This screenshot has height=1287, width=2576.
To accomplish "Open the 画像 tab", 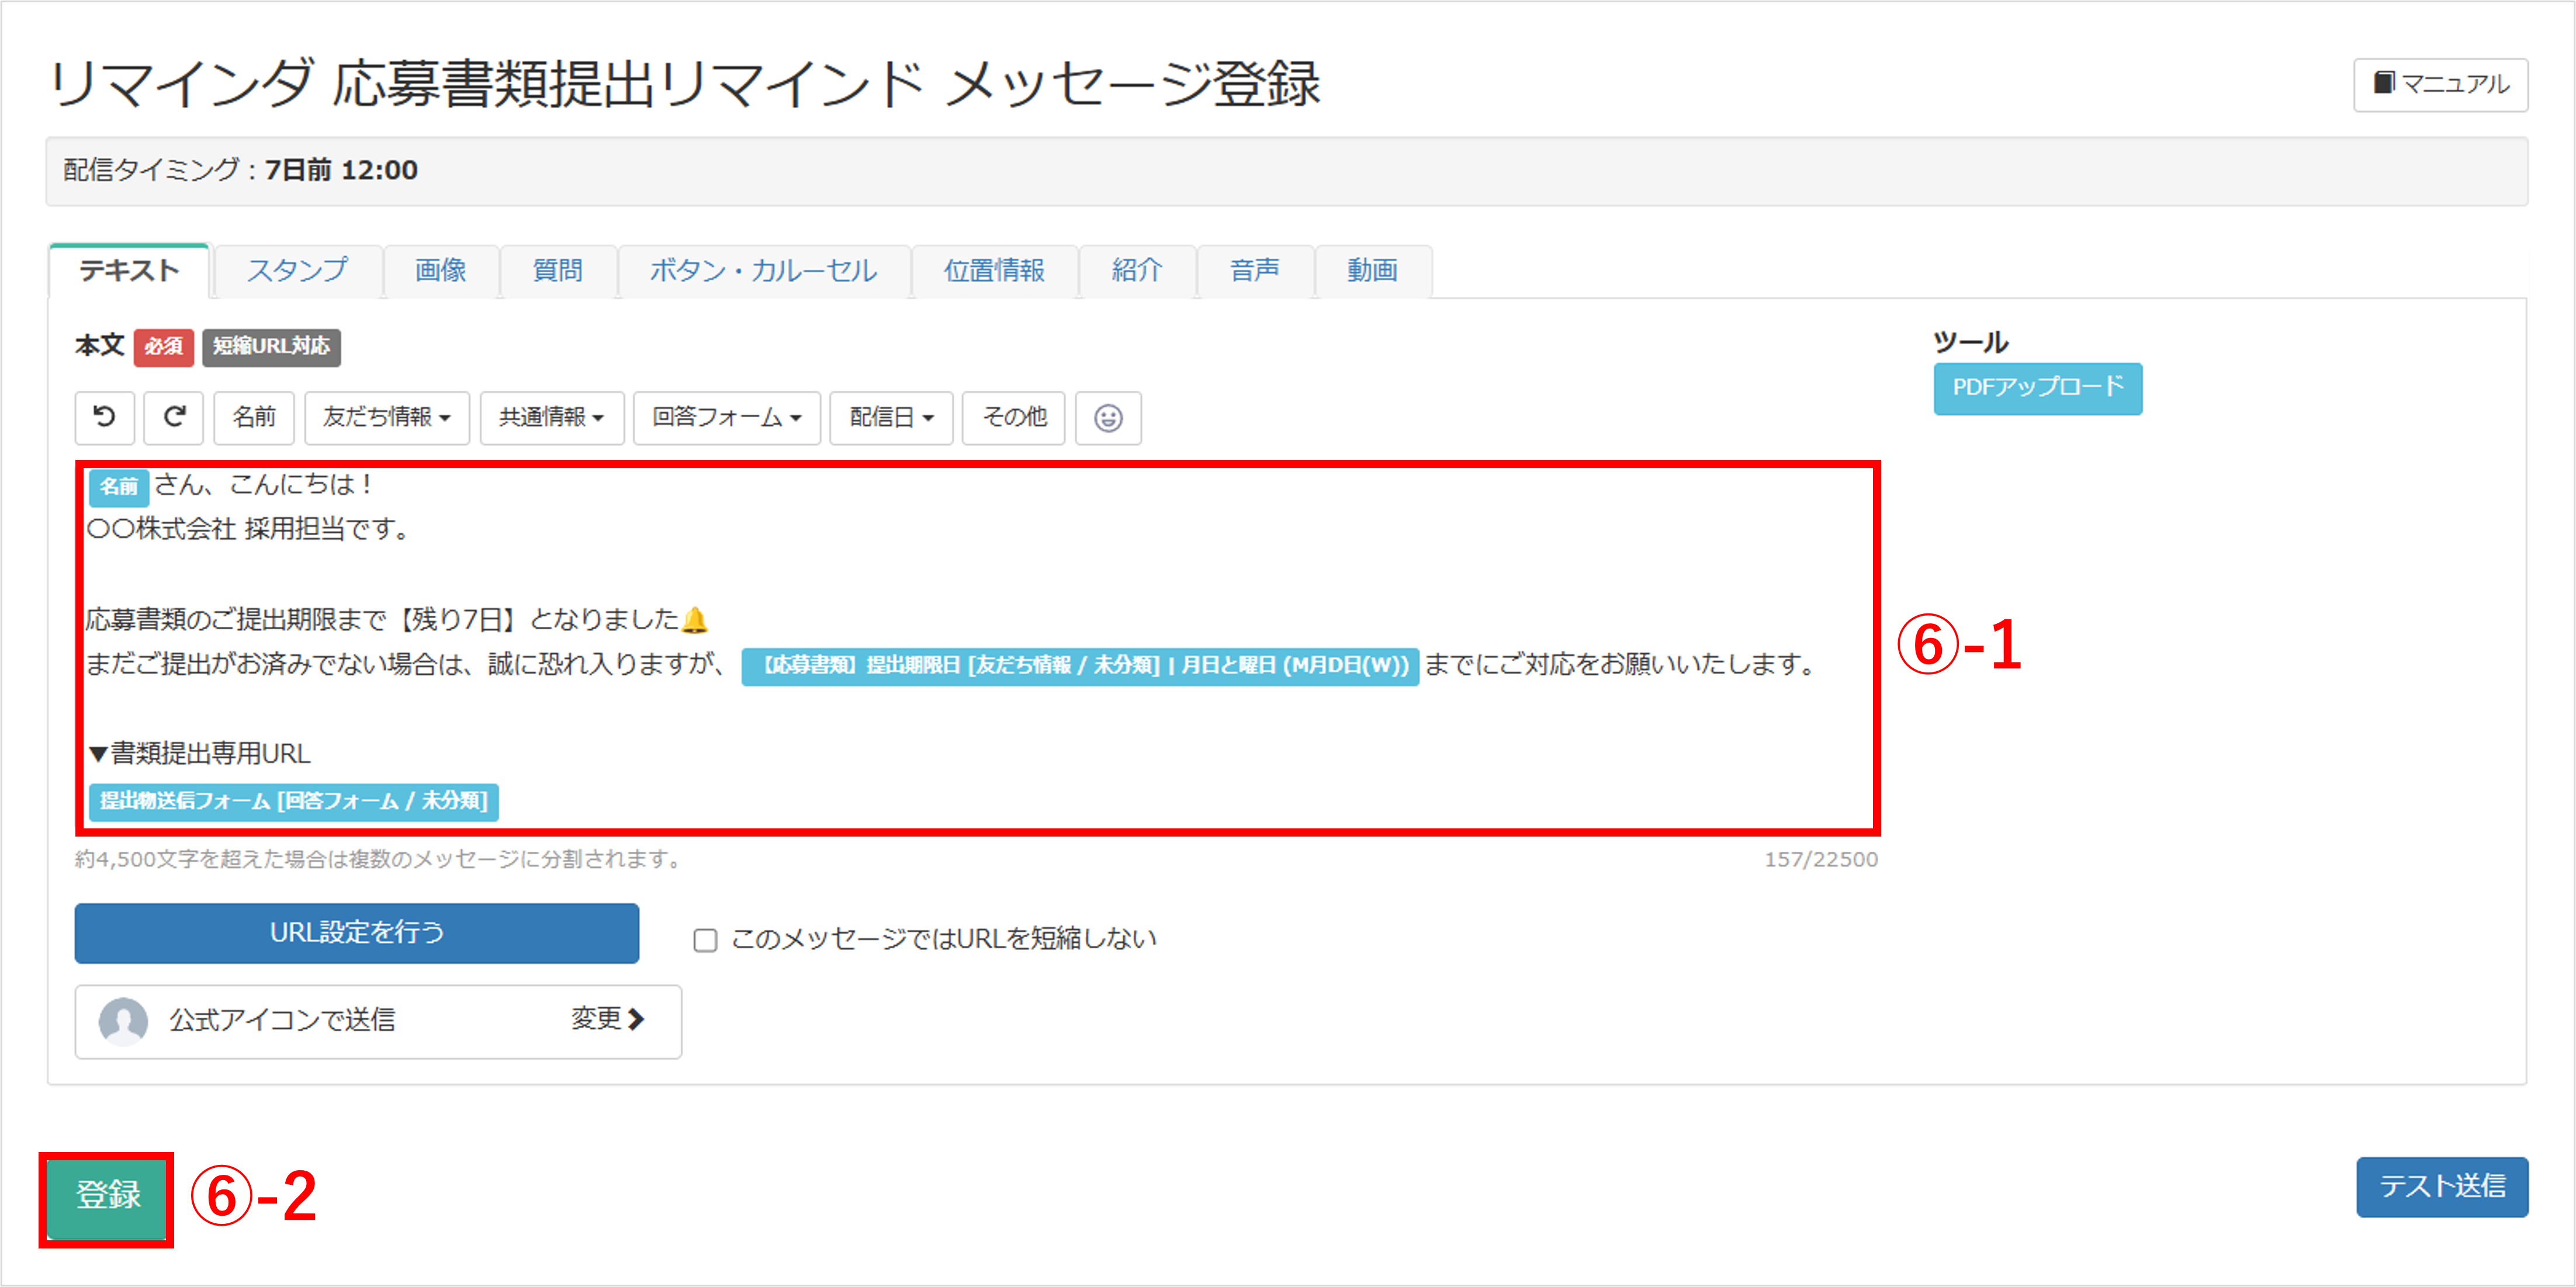I will click(440, 271).
